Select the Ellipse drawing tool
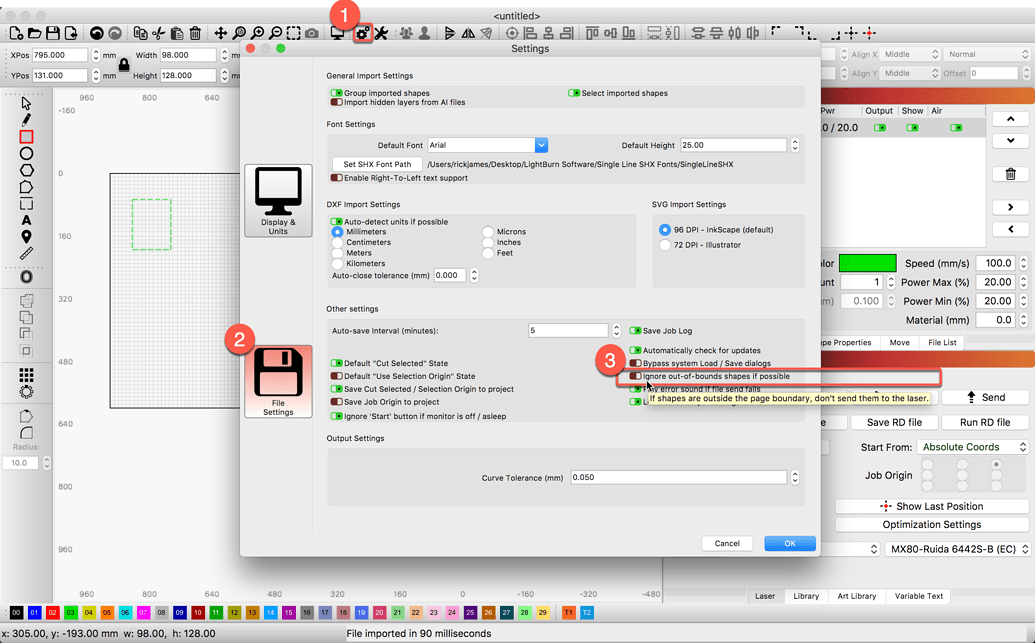This screenshot has height=643, width=1035. coord(26,153)
